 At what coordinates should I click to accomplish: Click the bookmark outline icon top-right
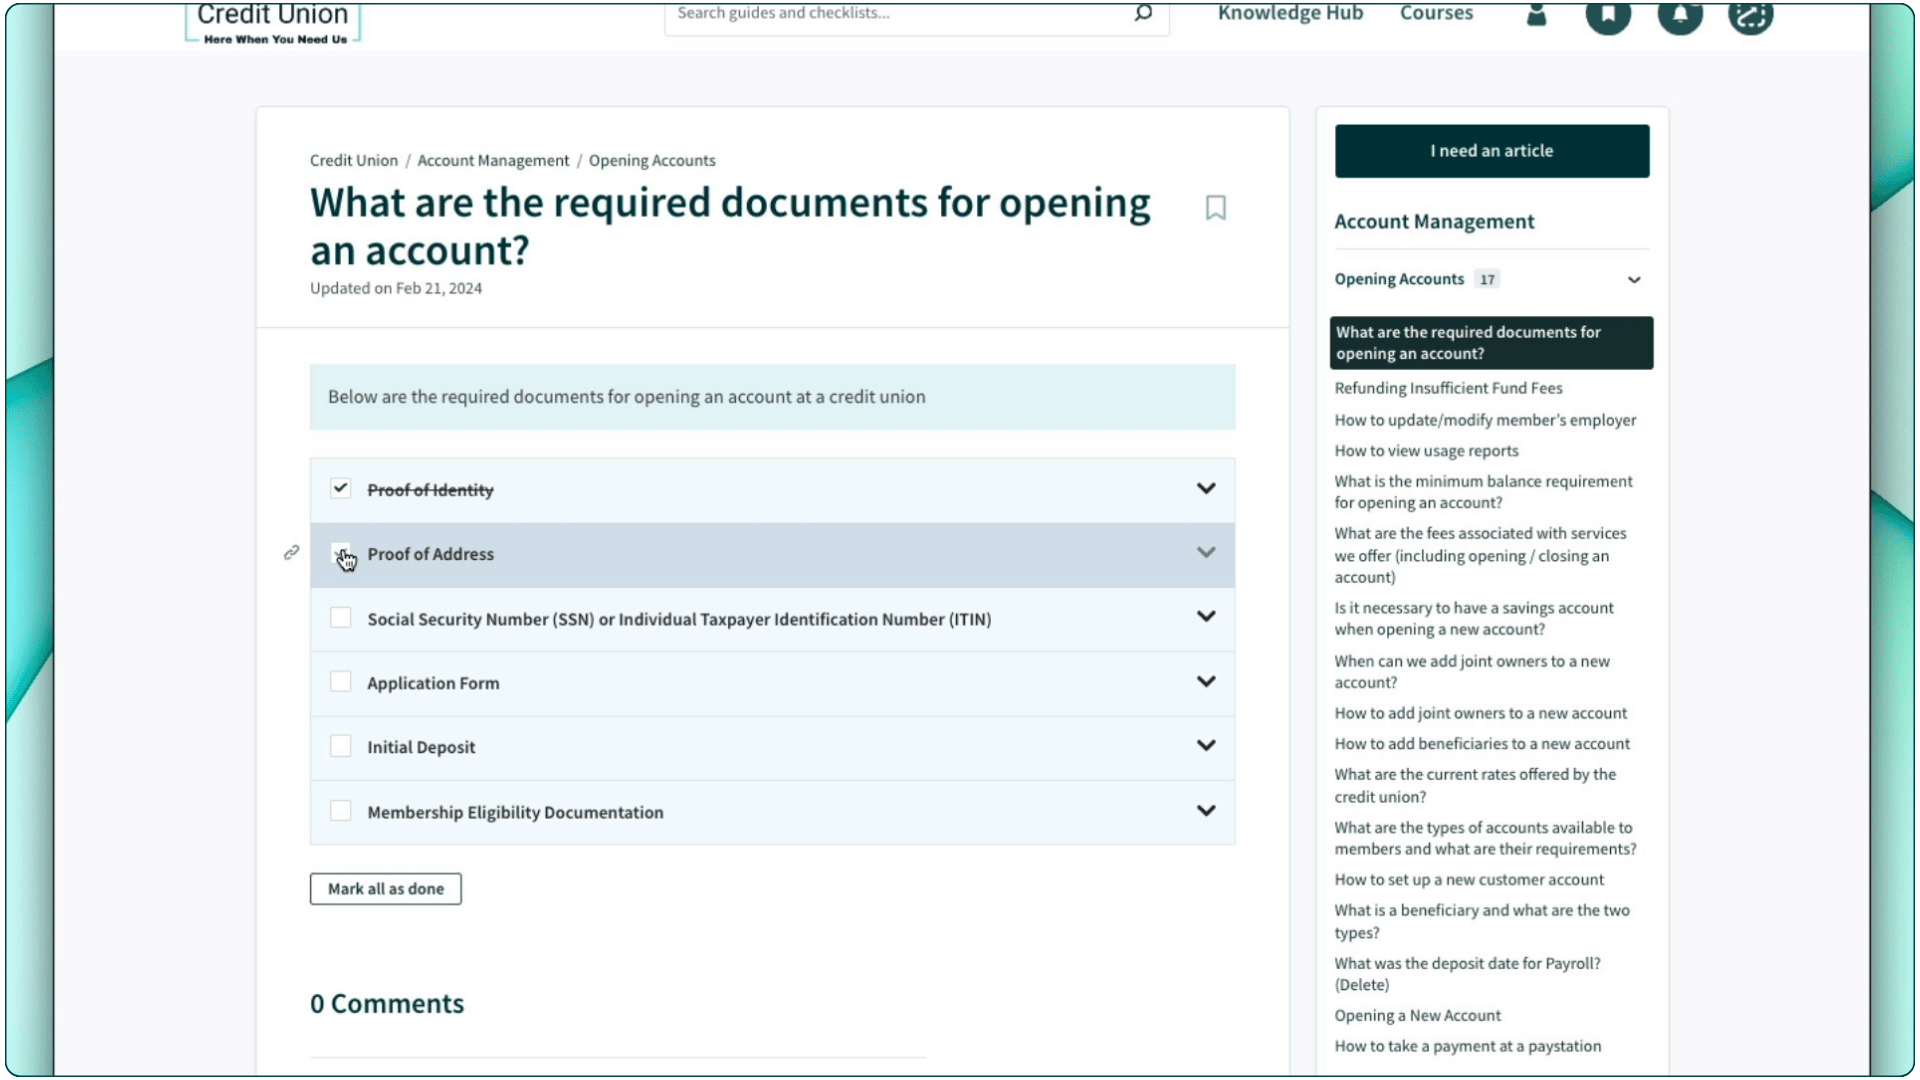(1215, 207)
